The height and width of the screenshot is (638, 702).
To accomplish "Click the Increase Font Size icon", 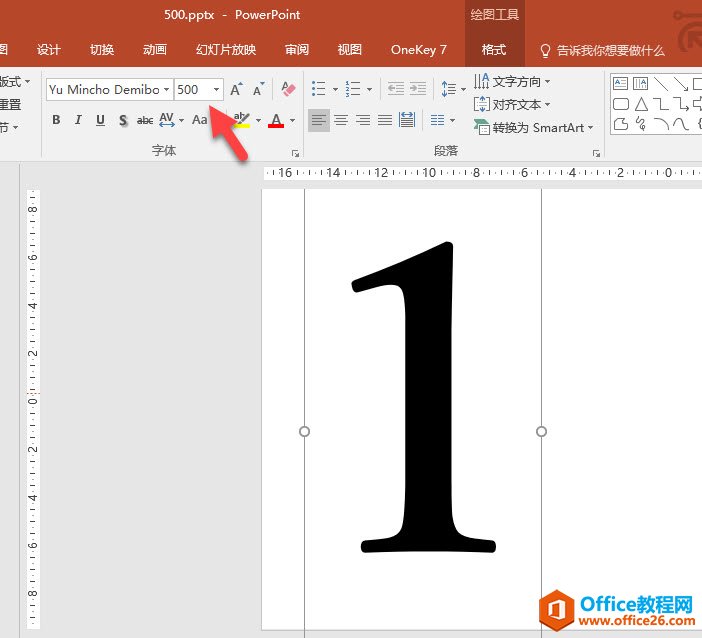I will pyautogui.click(x=236, y=90).
